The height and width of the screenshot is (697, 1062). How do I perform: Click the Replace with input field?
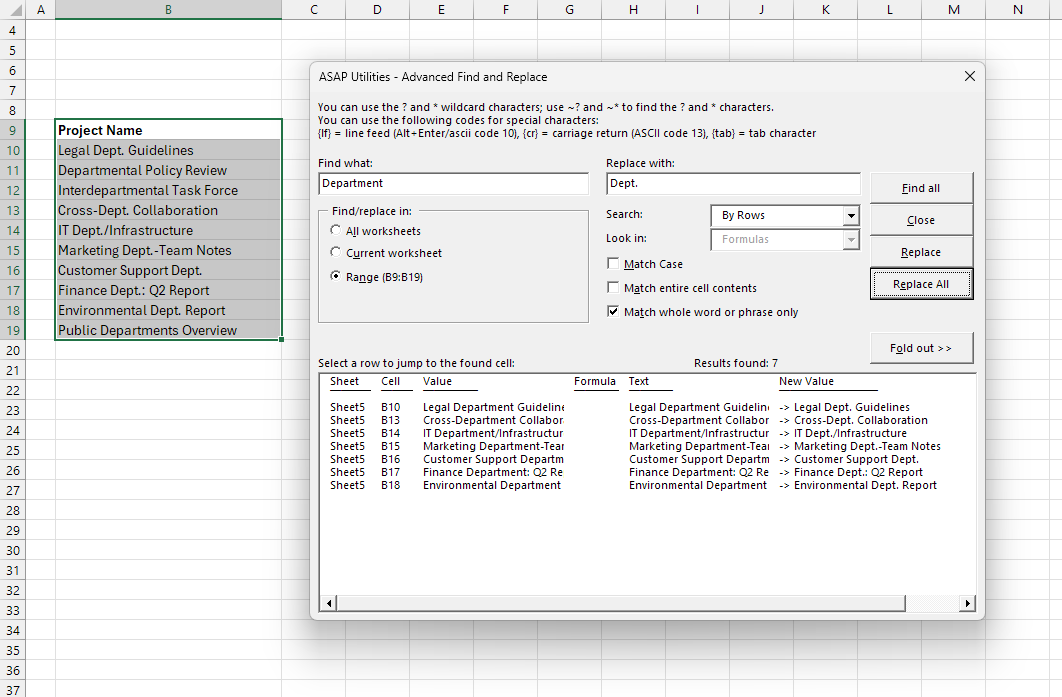click(734, 184)
